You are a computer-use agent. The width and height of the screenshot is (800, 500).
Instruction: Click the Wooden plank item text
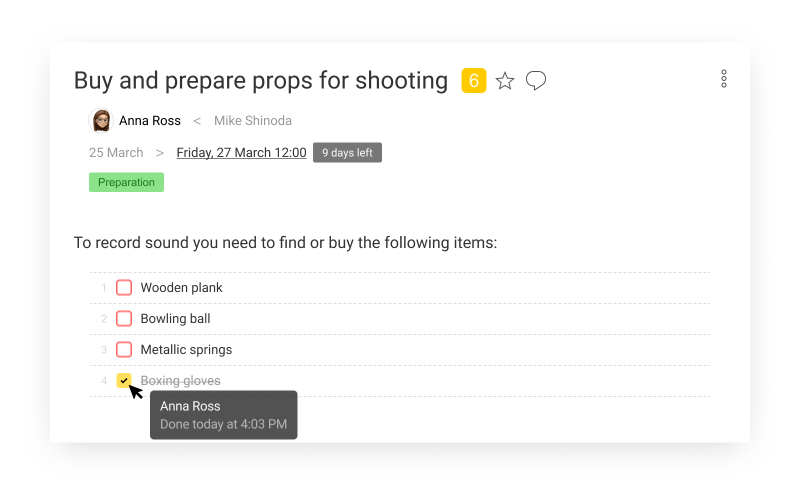point(181,288)
